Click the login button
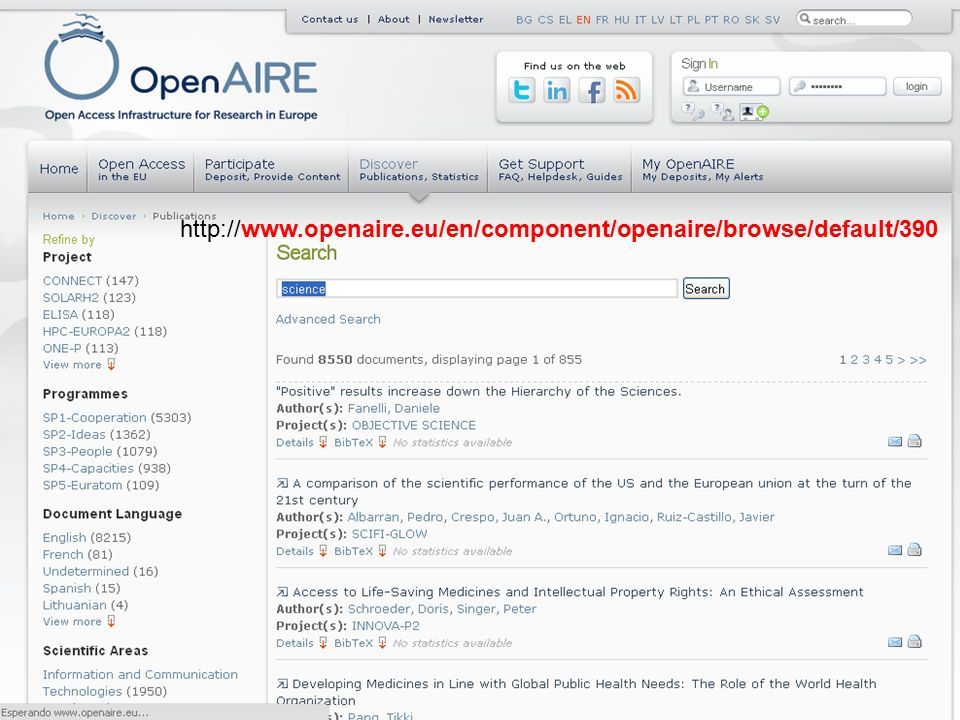 tap(916, 86)
